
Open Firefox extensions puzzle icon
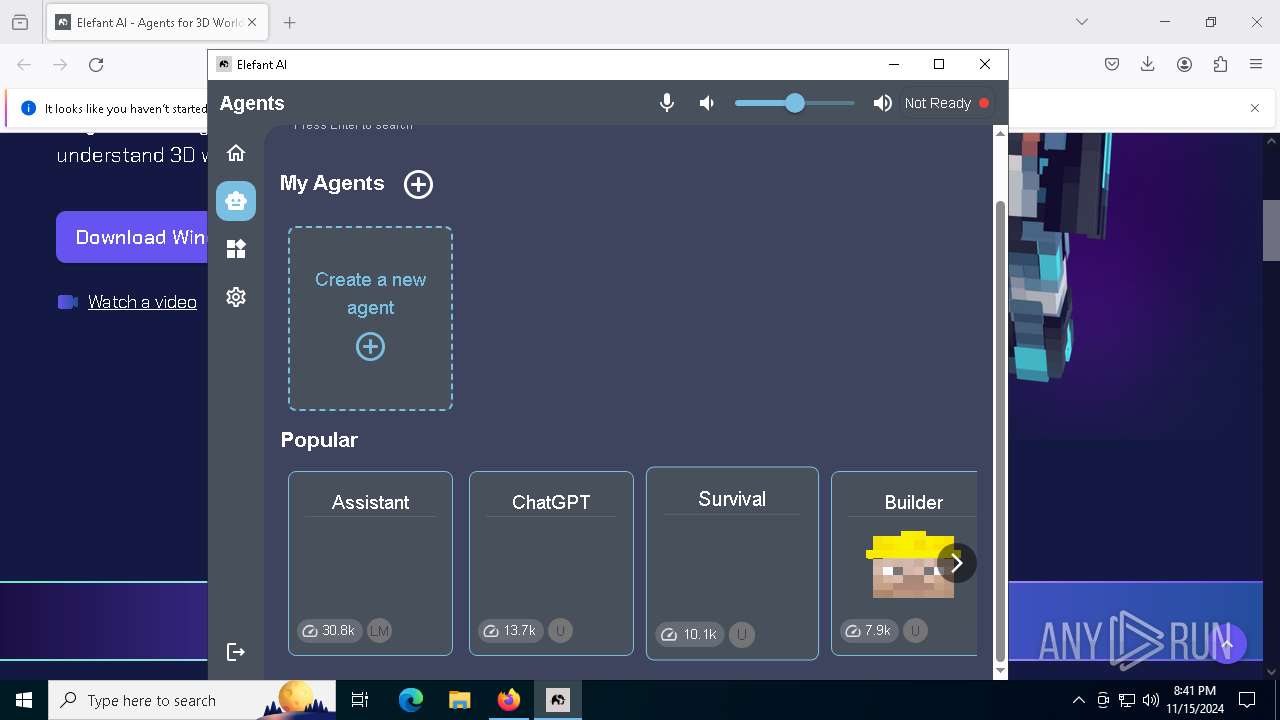click(1220, 64)
